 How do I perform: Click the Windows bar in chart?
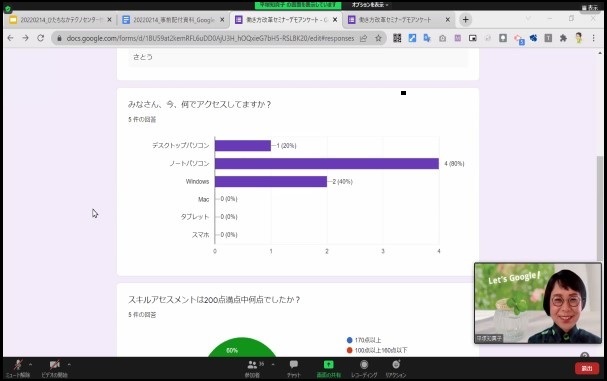(271, 181)
